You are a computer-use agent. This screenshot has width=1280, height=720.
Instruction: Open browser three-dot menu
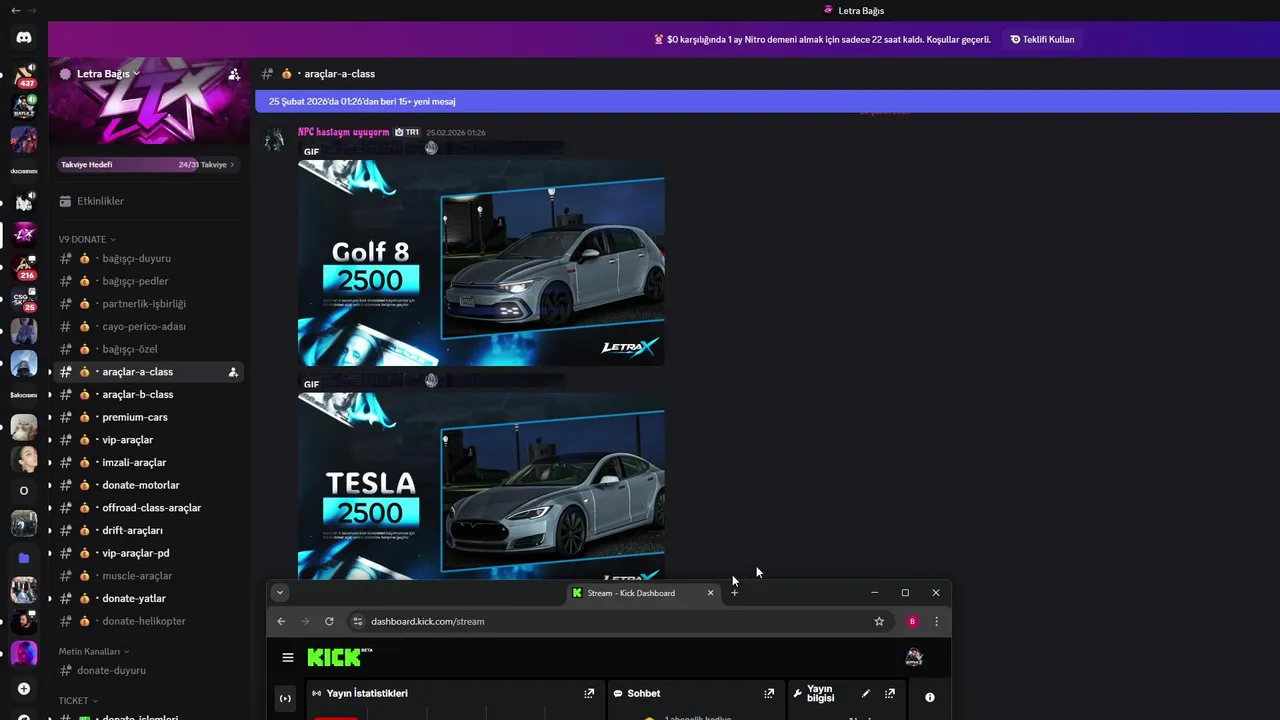(x=936, y=621)
